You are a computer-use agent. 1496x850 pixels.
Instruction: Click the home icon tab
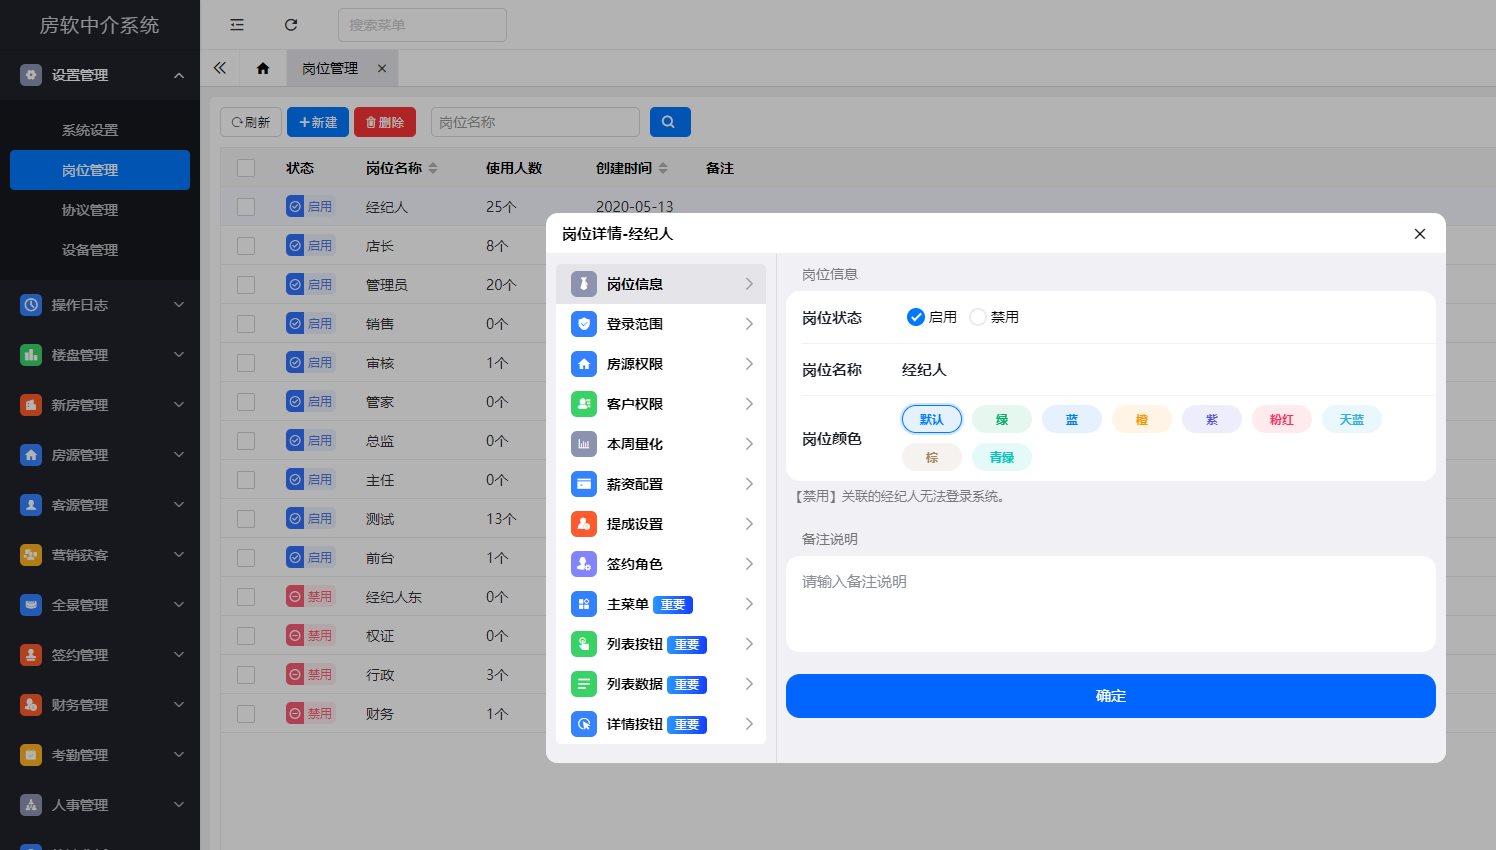[x=263, y=68]
